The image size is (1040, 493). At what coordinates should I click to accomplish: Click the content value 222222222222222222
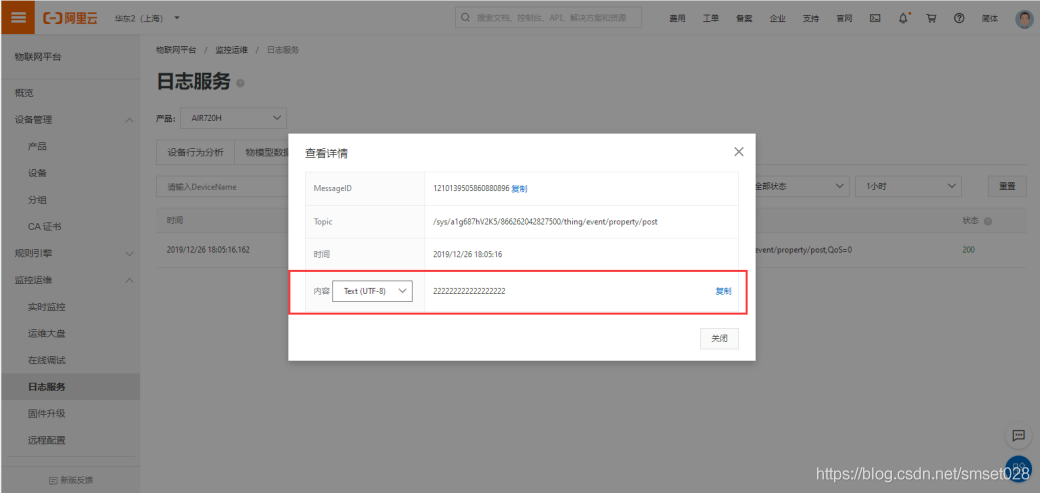[x=469, y=291]
